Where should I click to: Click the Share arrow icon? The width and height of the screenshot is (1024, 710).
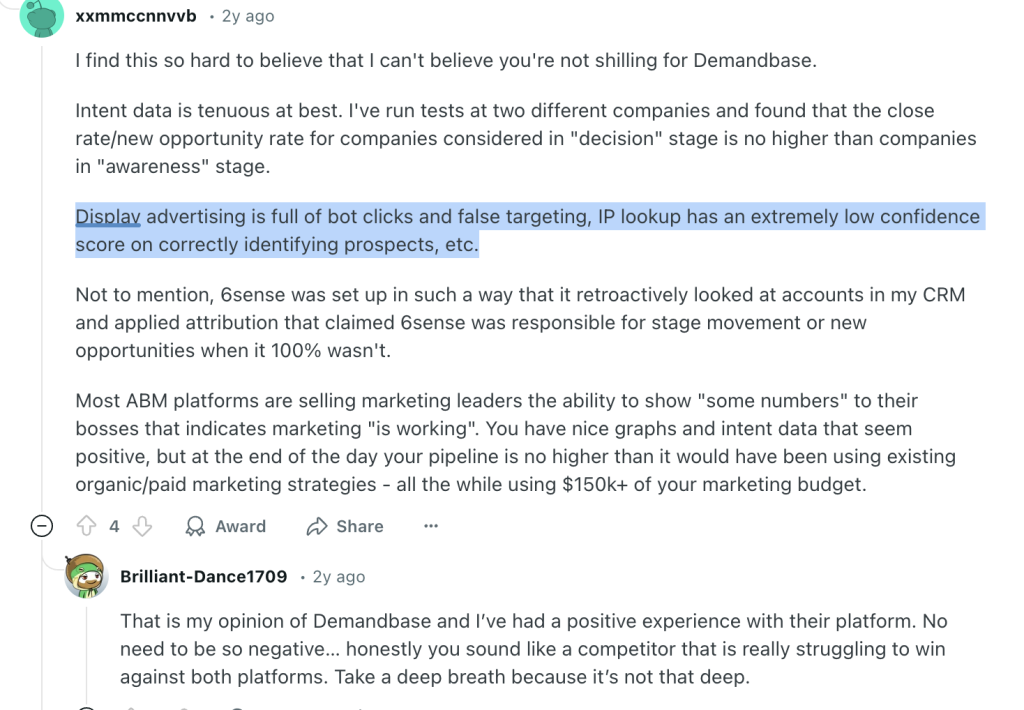pyautogui.click(x=317, y=526)
